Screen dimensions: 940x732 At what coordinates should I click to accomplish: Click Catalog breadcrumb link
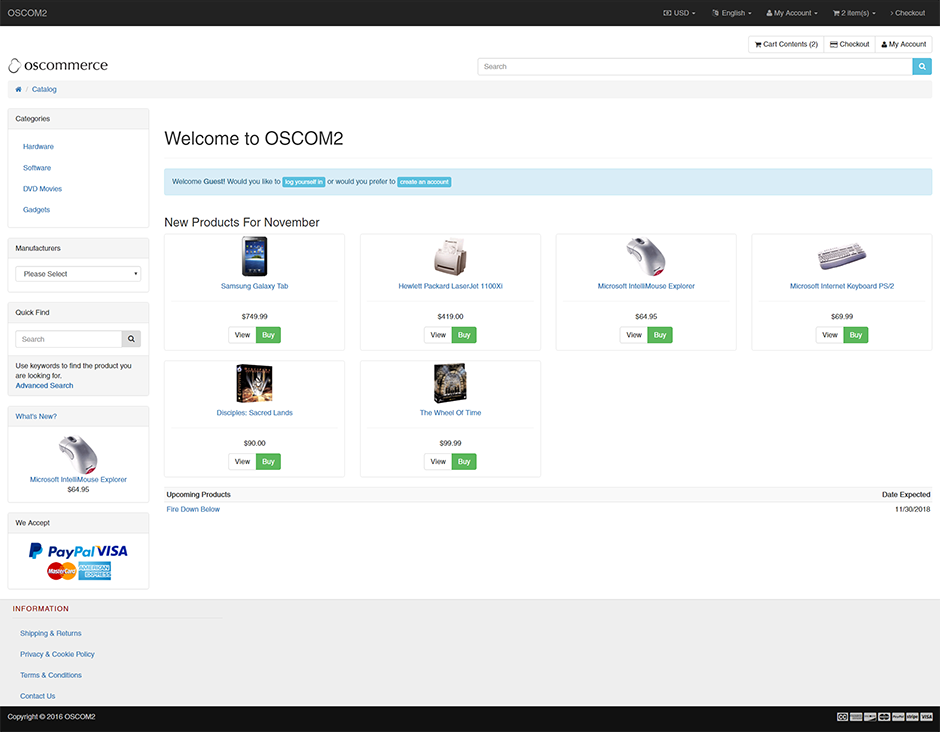point(44,89)
